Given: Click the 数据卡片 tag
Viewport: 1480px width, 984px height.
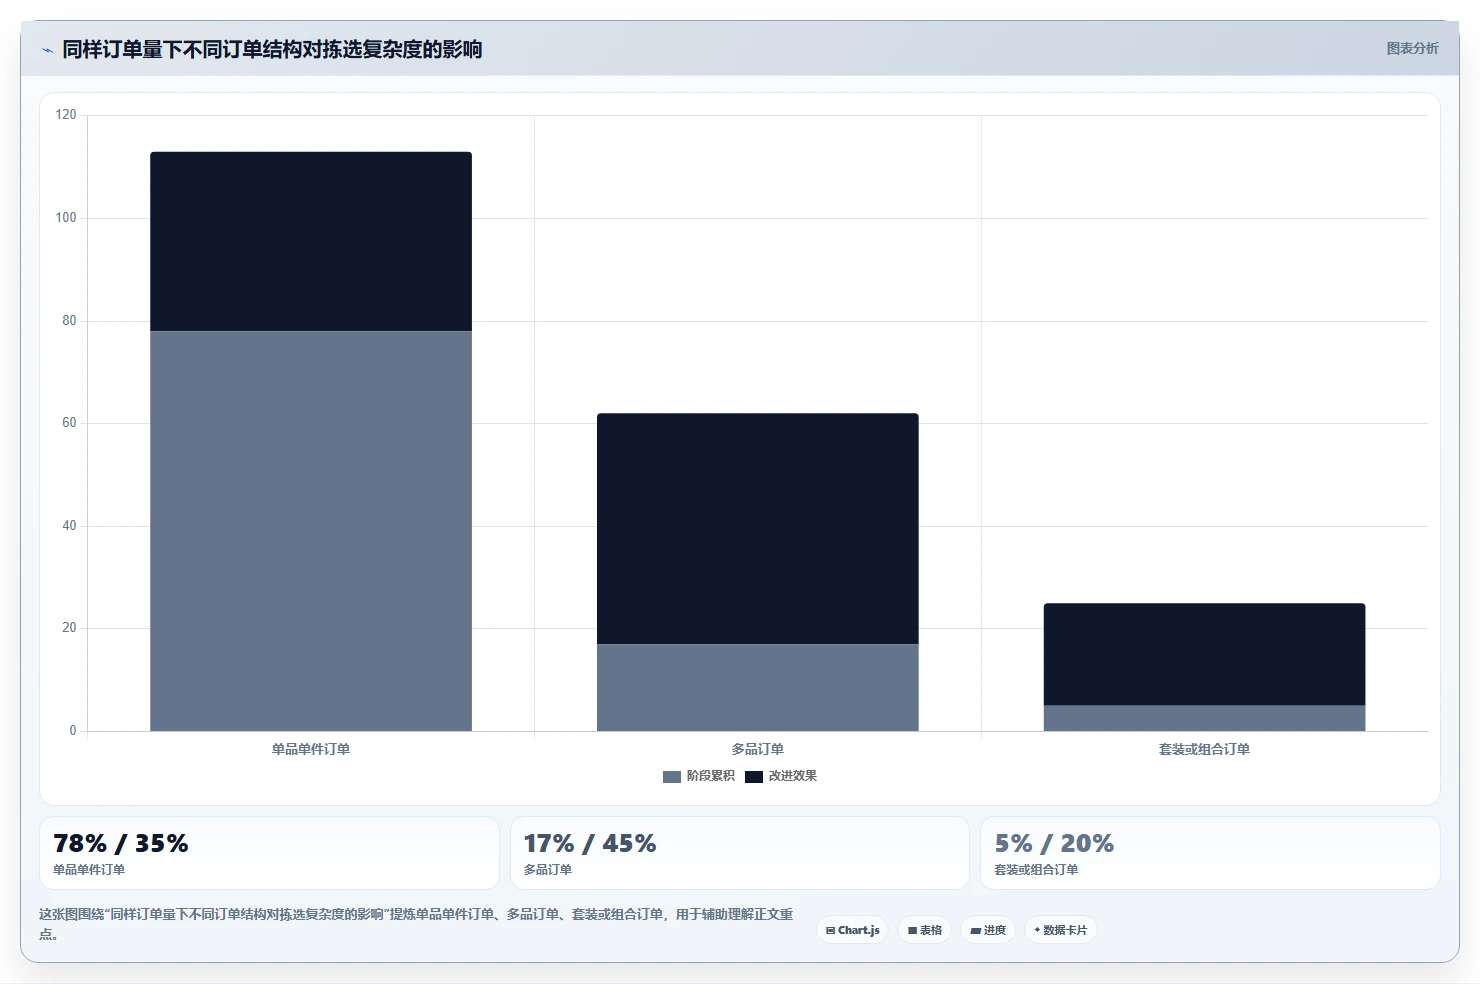Looking at the screenshot, I should click(1061, 930).
